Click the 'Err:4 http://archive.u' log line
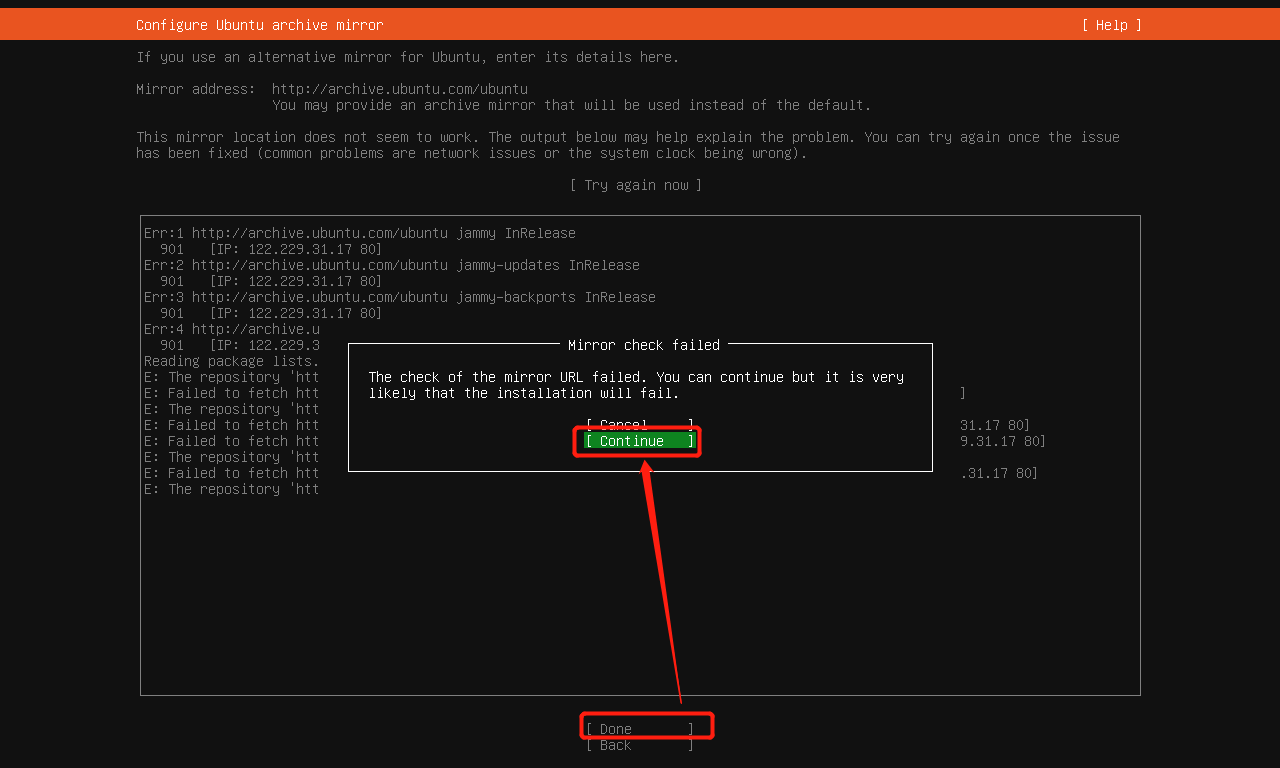This screenshot has width=1280, height=768. (x=232, y=329)
